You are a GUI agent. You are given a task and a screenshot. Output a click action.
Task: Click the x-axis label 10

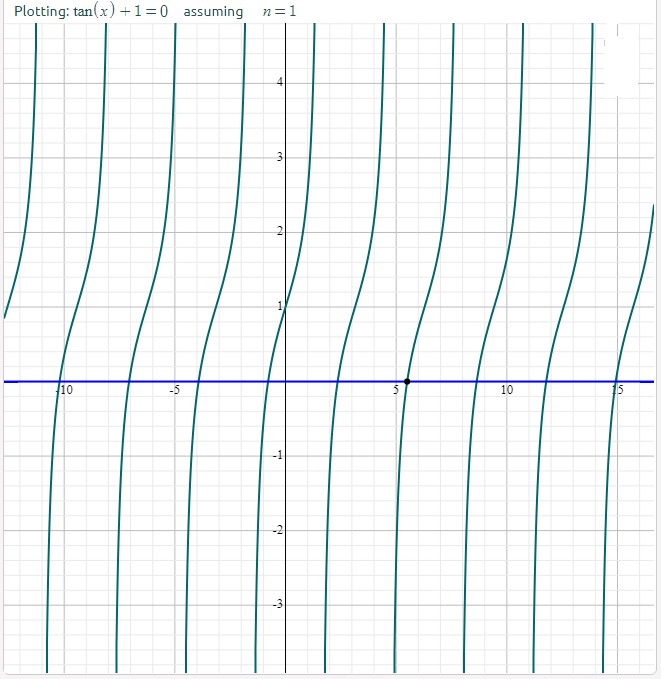point(506,390)
